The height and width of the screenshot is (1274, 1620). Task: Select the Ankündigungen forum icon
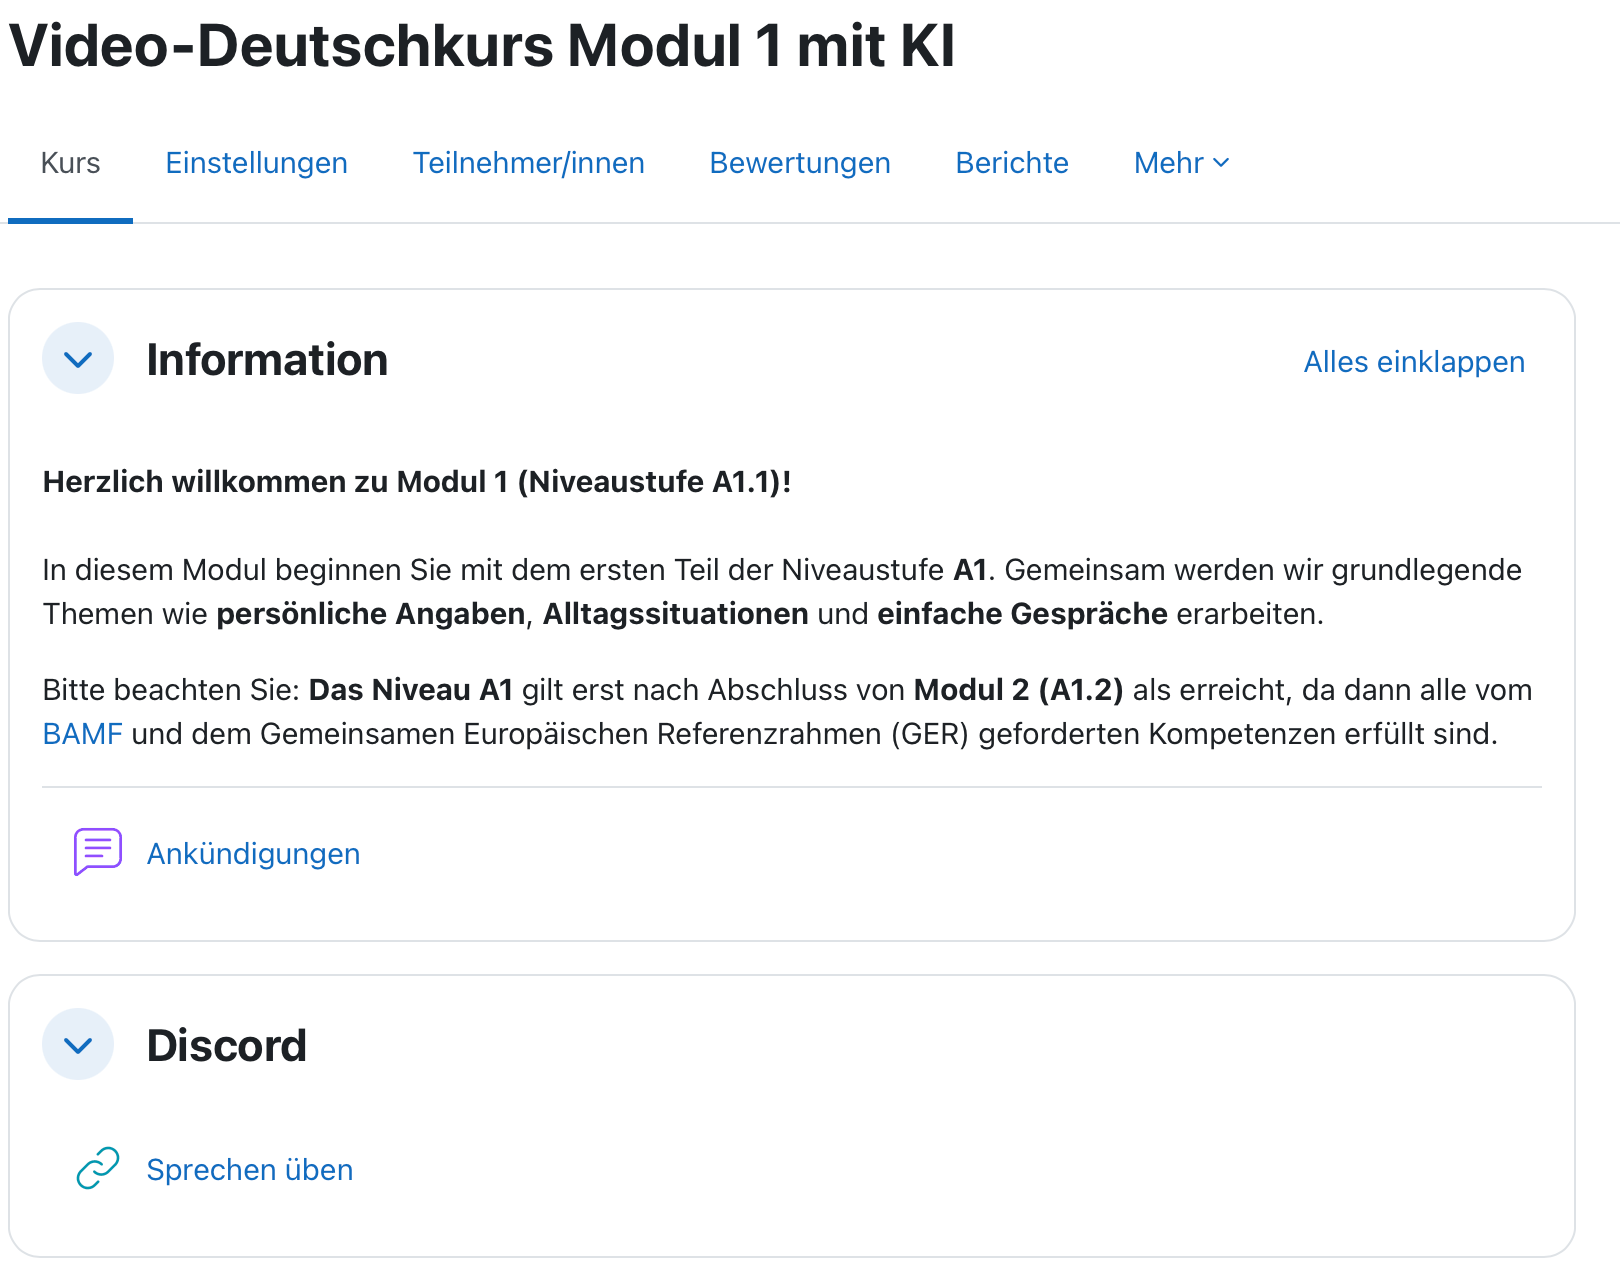[x=97, y=851]
